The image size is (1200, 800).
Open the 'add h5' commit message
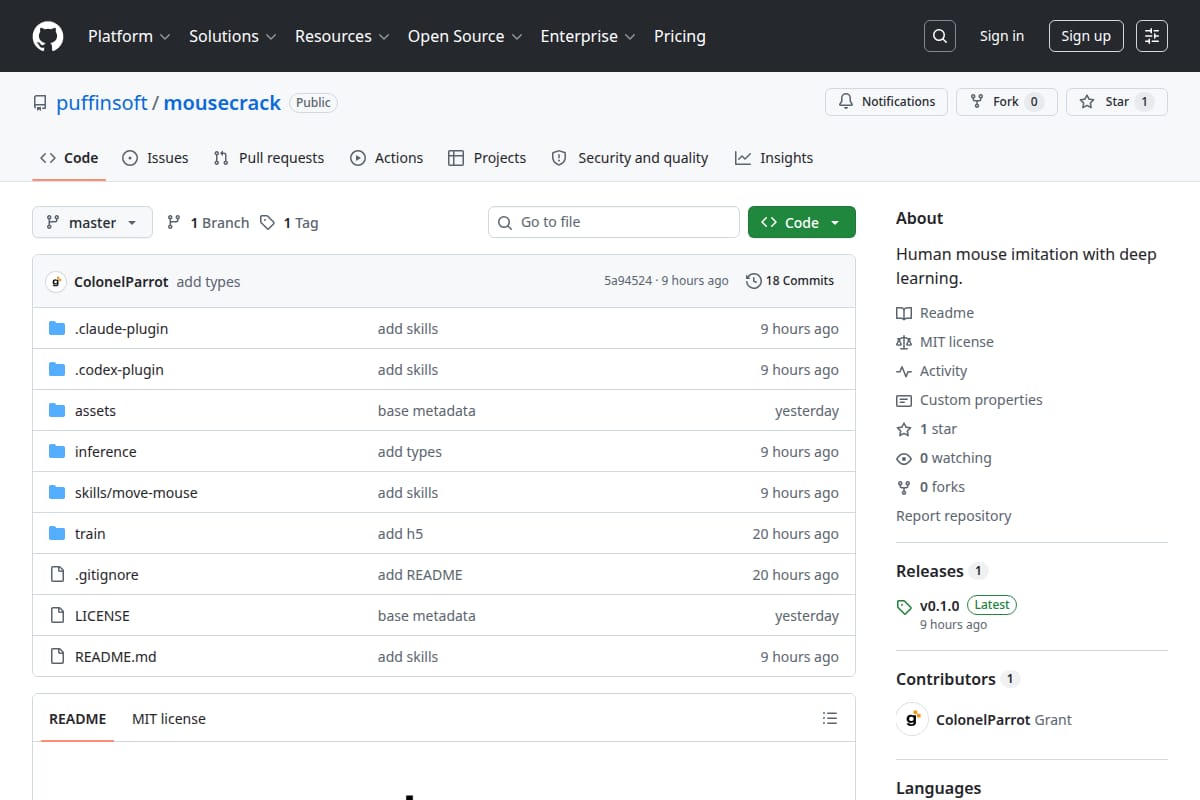400,534
